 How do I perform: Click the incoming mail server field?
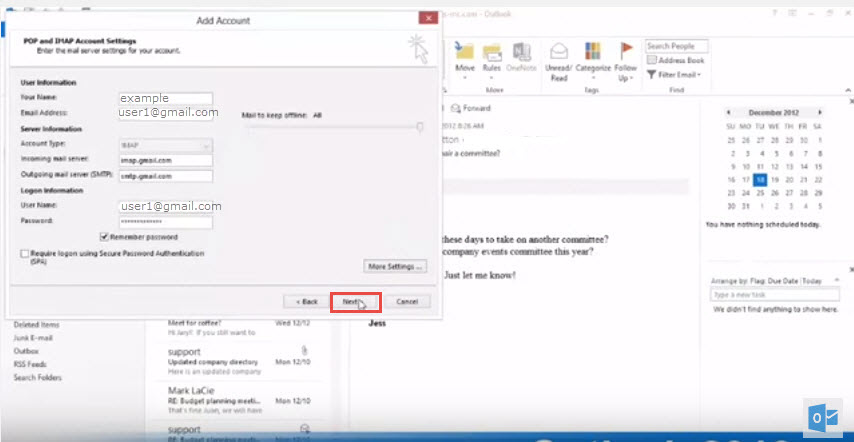click(166, 161)
